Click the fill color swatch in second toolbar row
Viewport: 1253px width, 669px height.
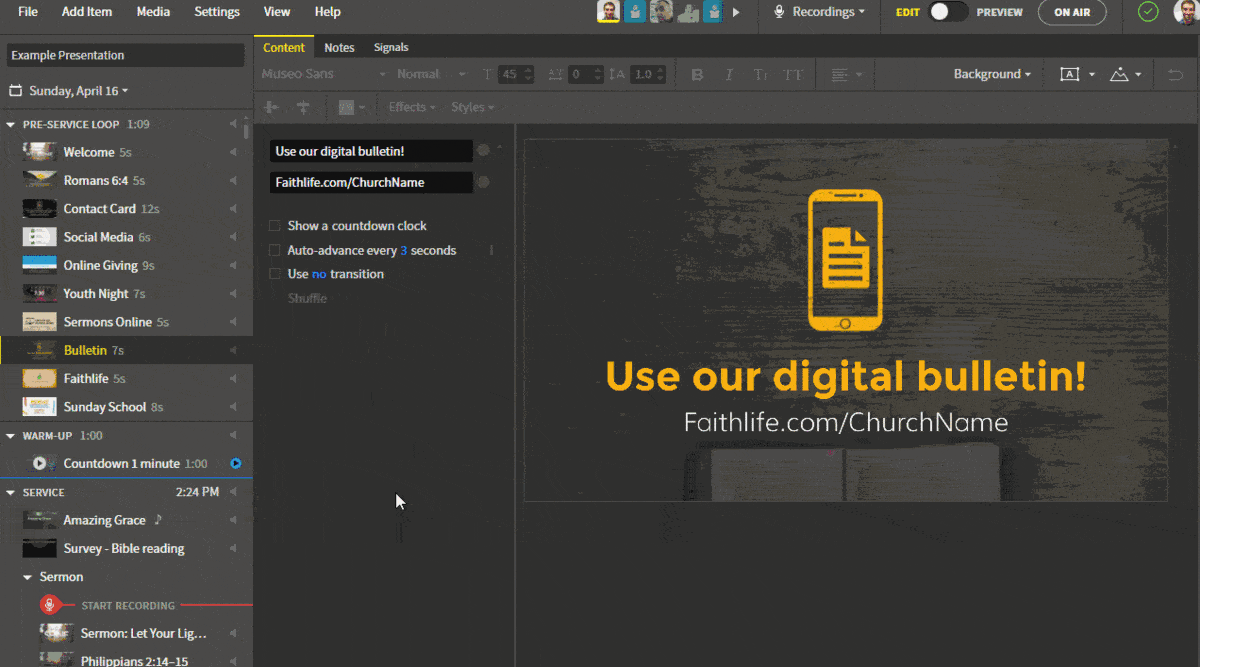pyautogui.click(x=347, y=107)
